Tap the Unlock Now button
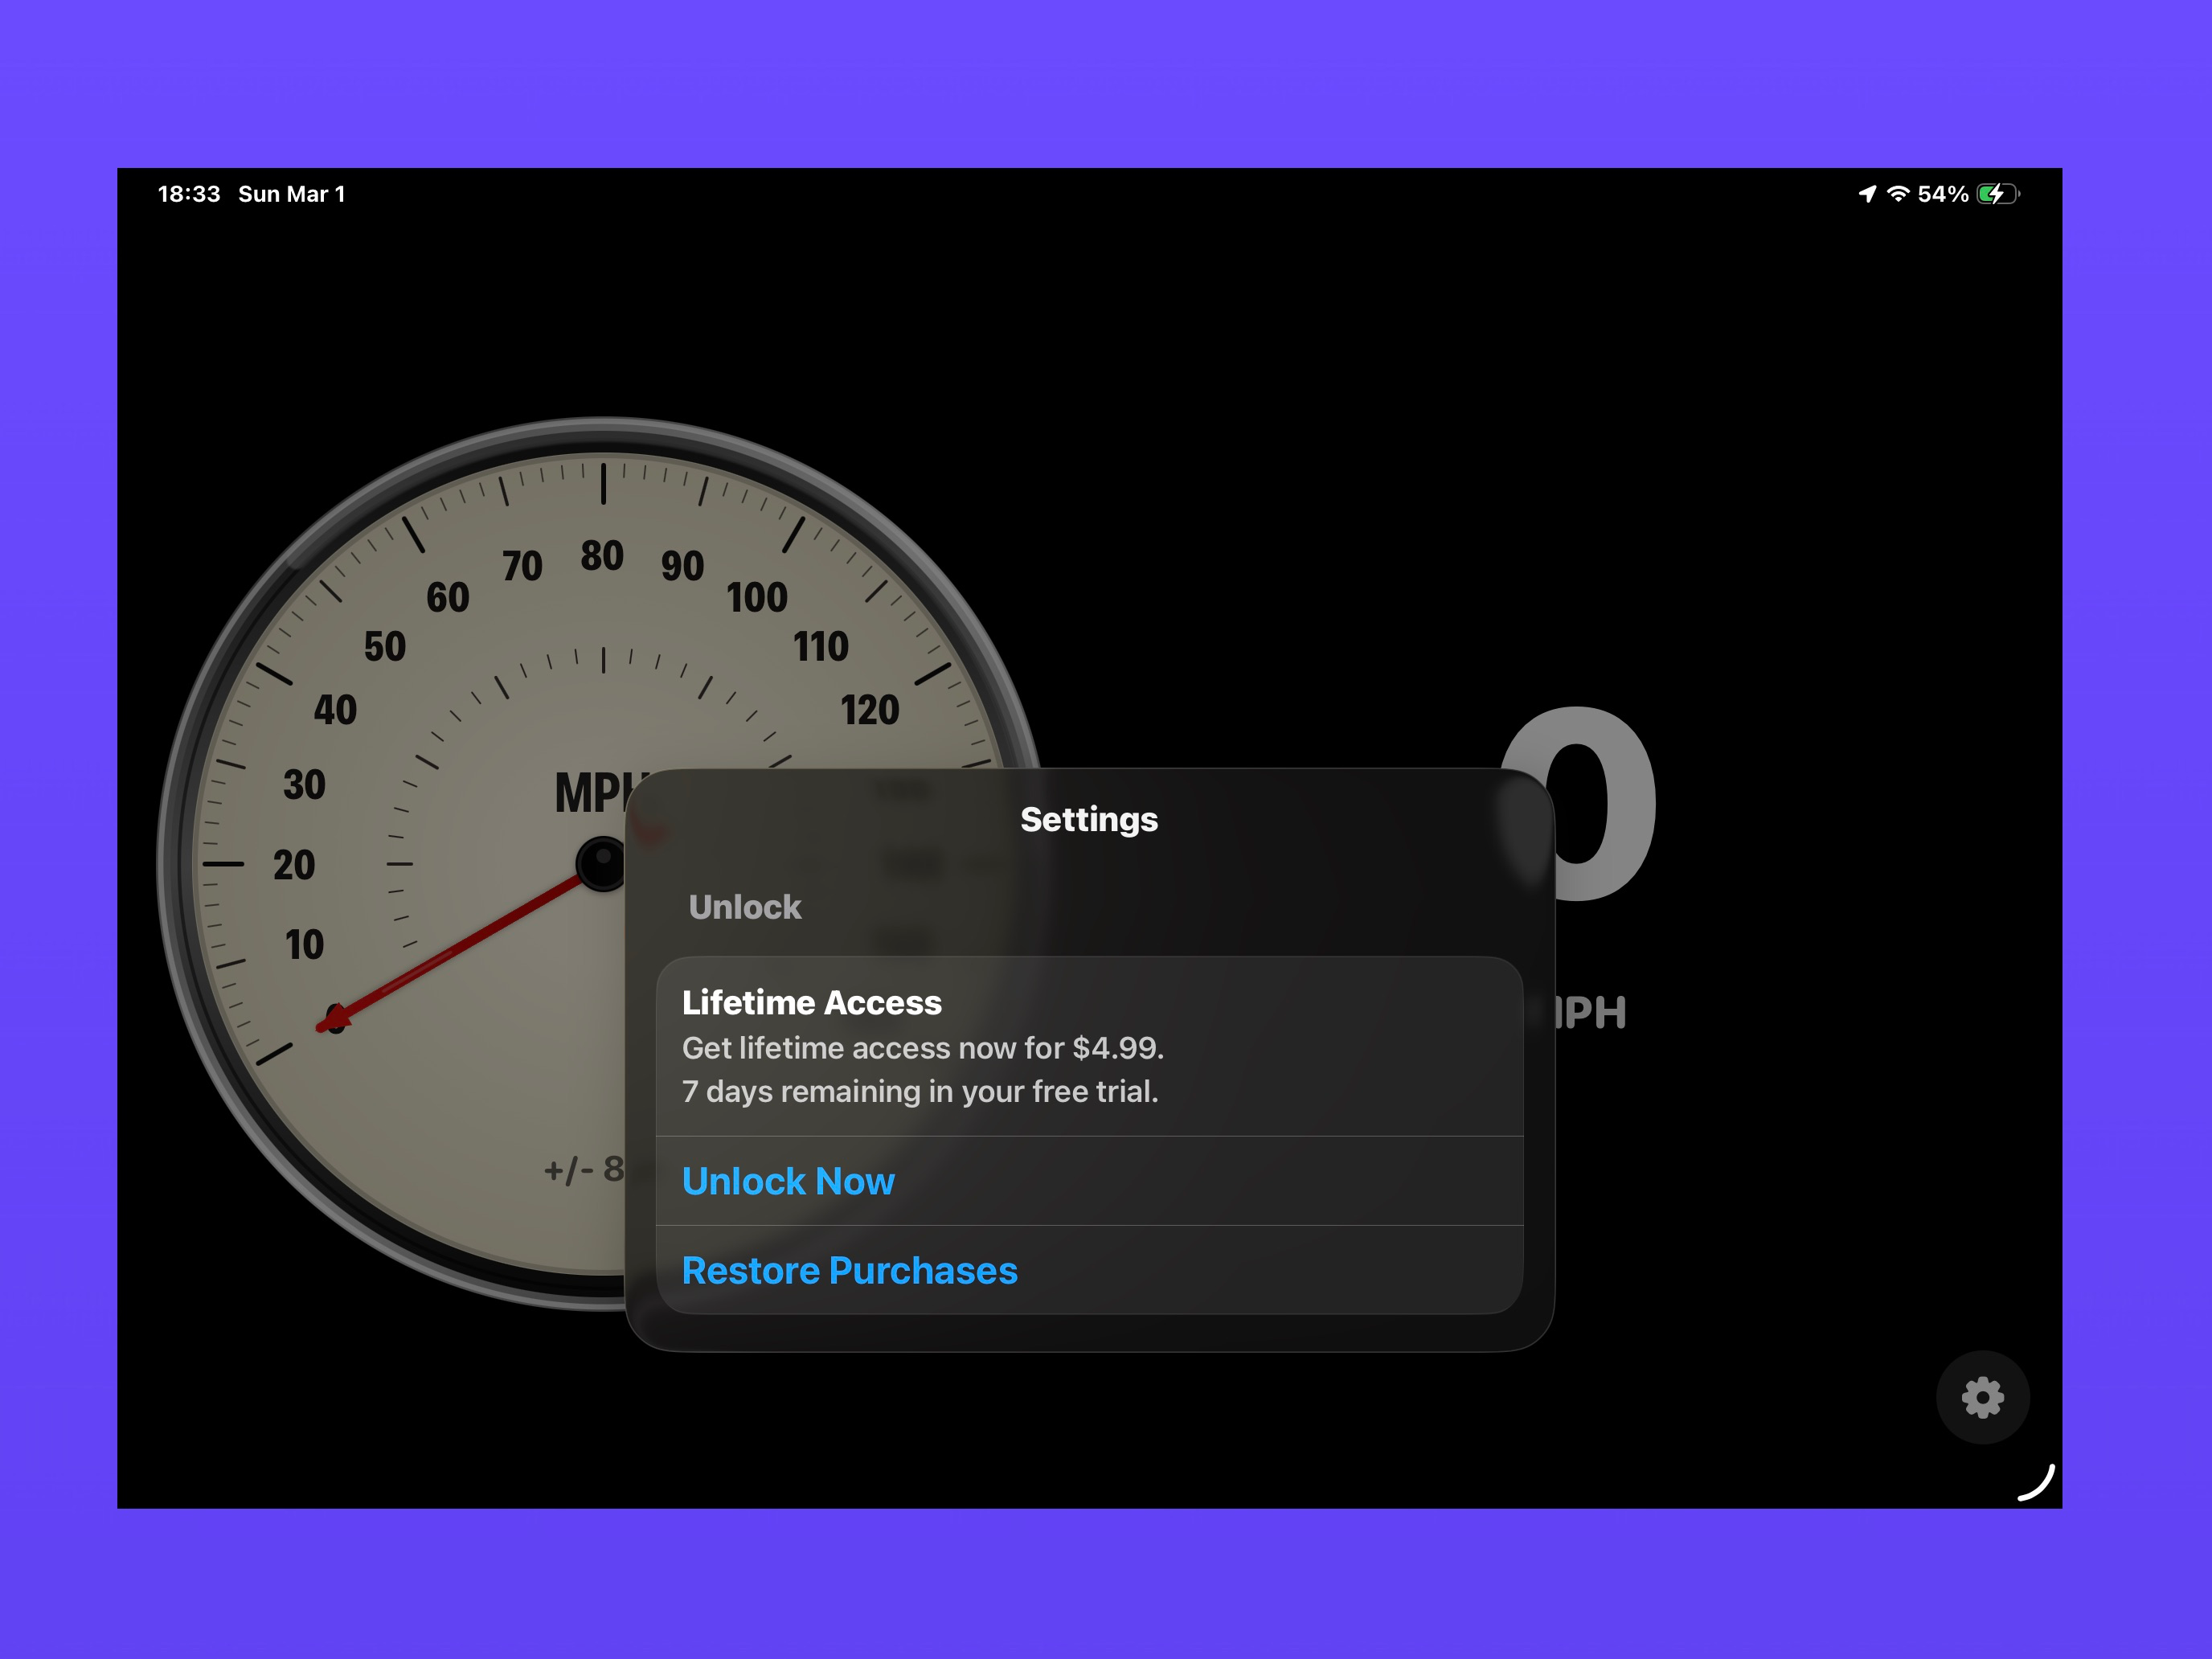This screenshot has width=2212, height=1659. click(x=1089, y=1181)
